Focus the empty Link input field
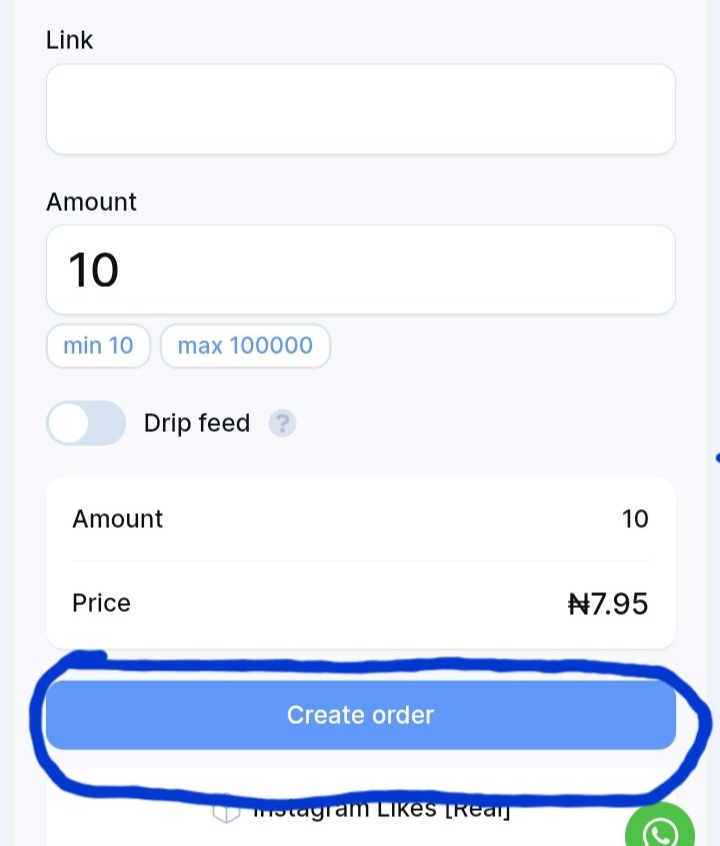The width and height of the screenshot is (720, 846). click(361, 110)
